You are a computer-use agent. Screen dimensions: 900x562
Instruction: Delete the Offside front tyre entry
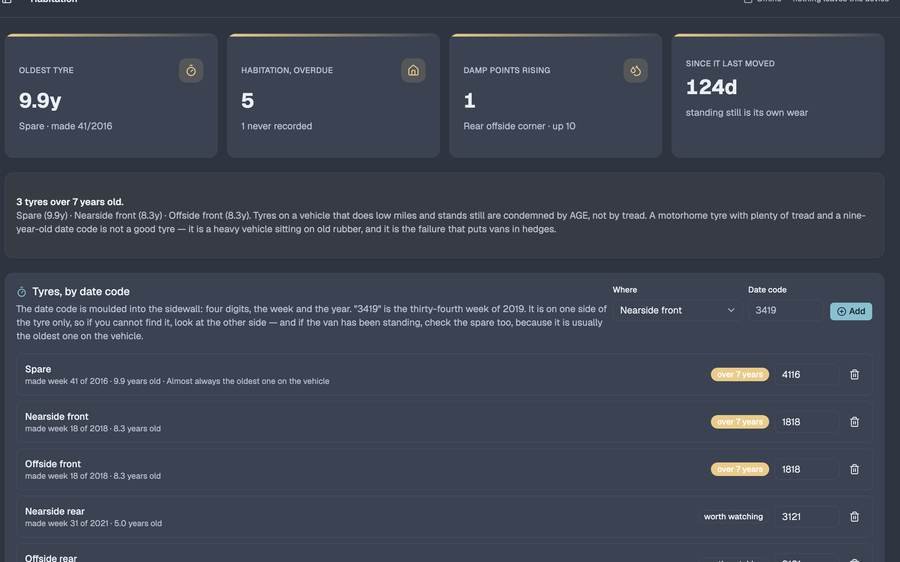tap(854, 469)
